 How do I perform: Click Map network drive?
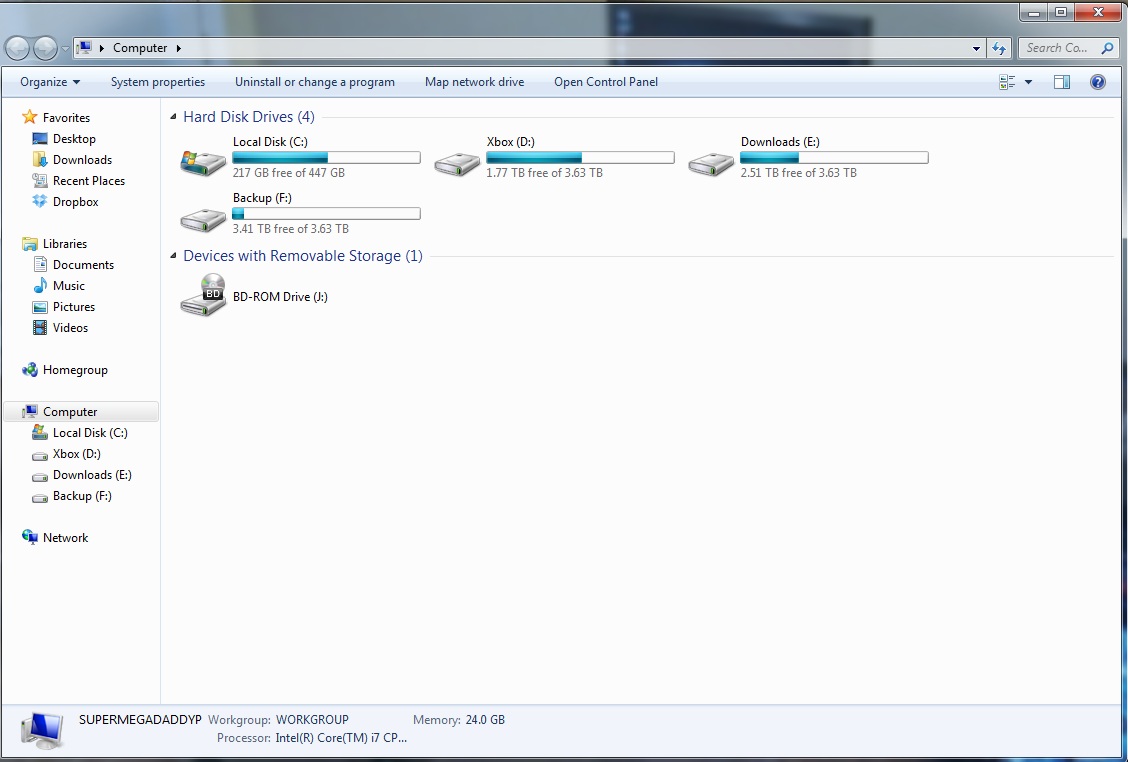pos(474,82)
